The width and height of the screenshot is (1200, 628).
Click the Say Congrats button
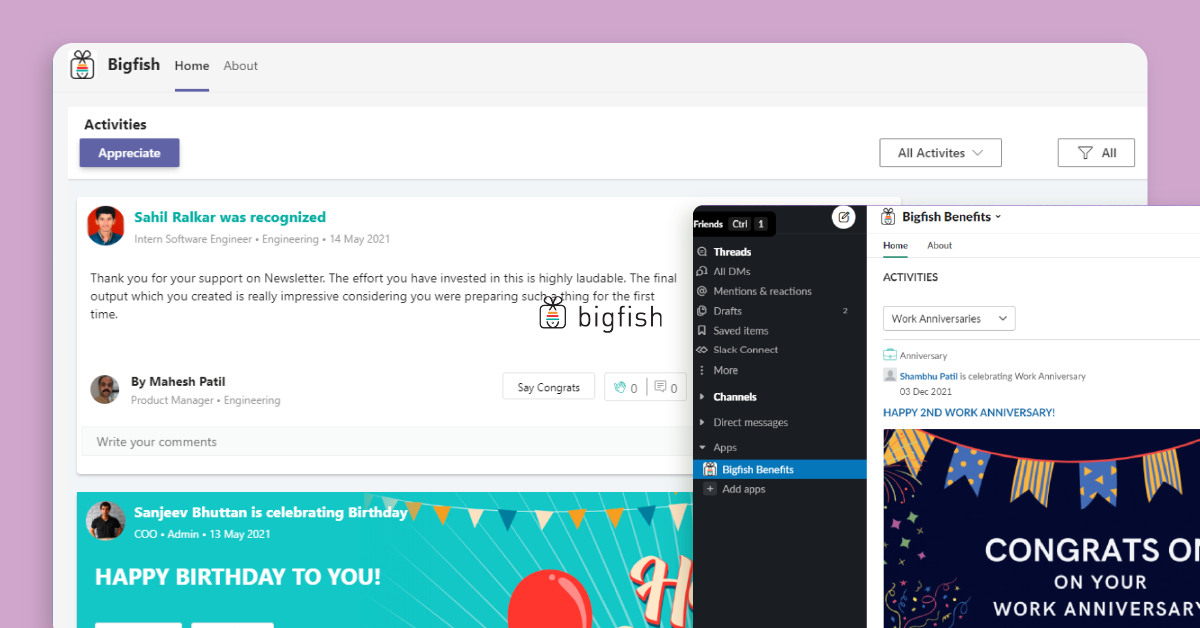[x=548, y=387]
